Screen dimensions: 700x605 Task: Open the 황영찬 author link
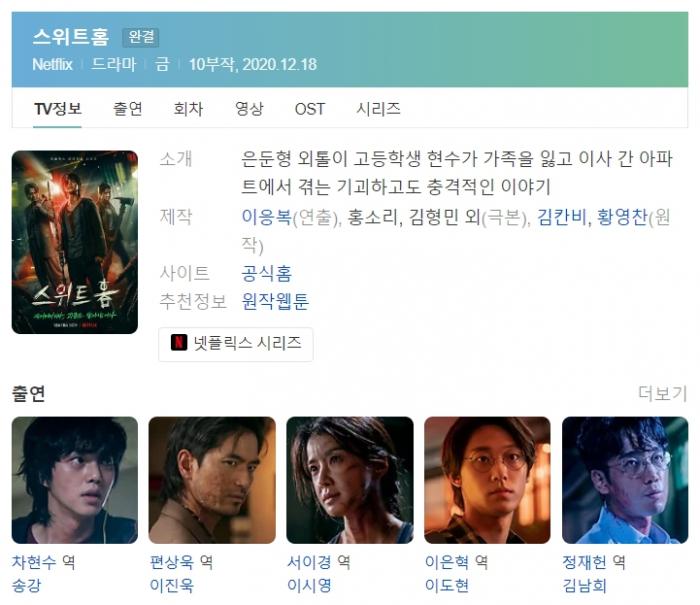(x=622, y=217)
